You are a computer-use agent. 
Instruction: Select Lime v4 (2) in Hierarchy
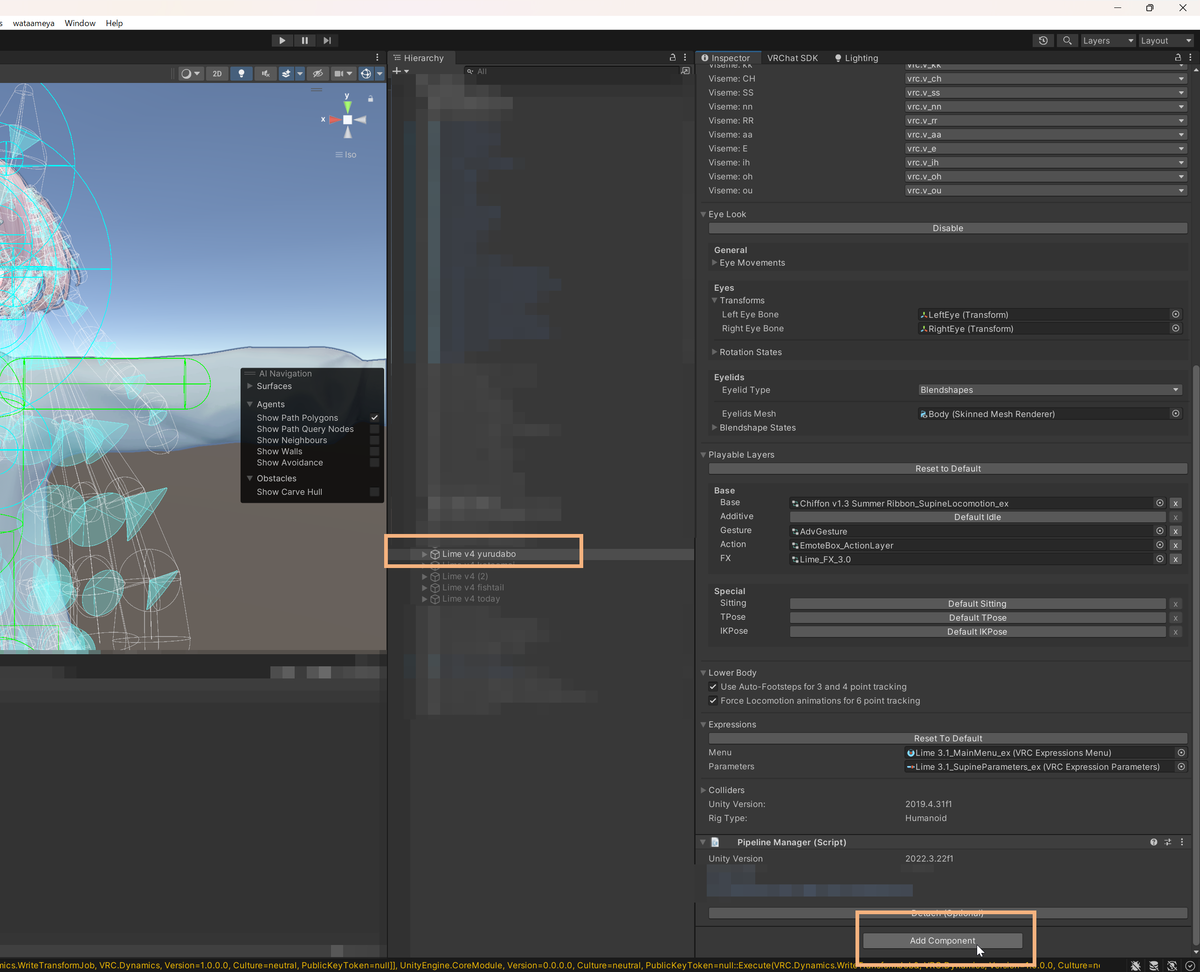pyautogui.click(x=465, y=576)
